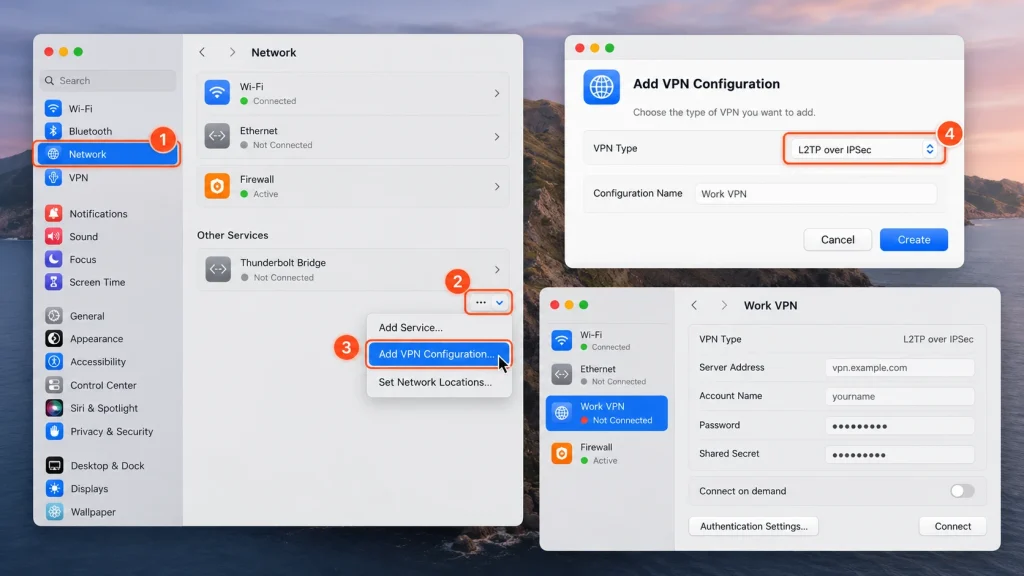The image size is (1024, 576).
Task: Create the VPN configuration
Action: (x=914, y=240)
